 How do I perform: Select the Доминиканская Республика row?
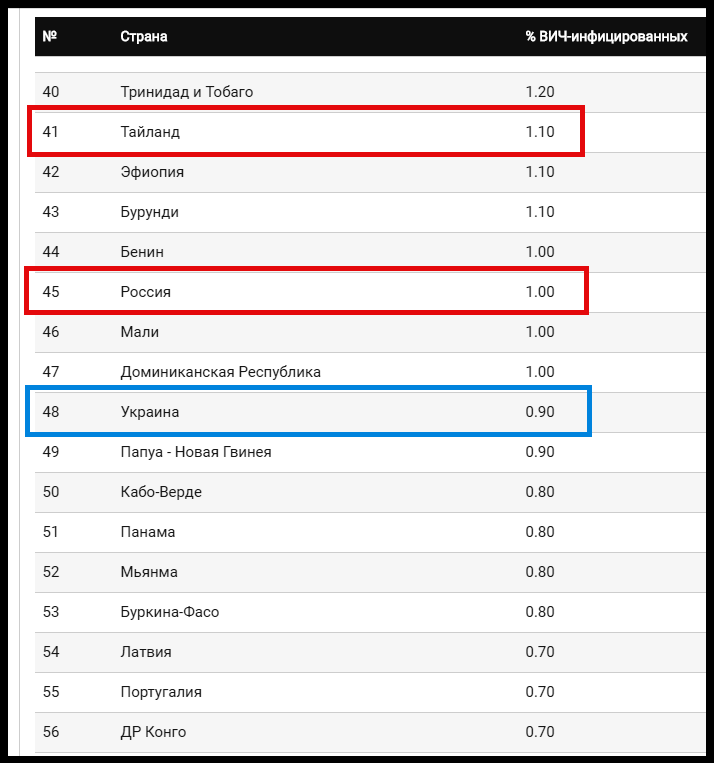click(x=370, y=372)
